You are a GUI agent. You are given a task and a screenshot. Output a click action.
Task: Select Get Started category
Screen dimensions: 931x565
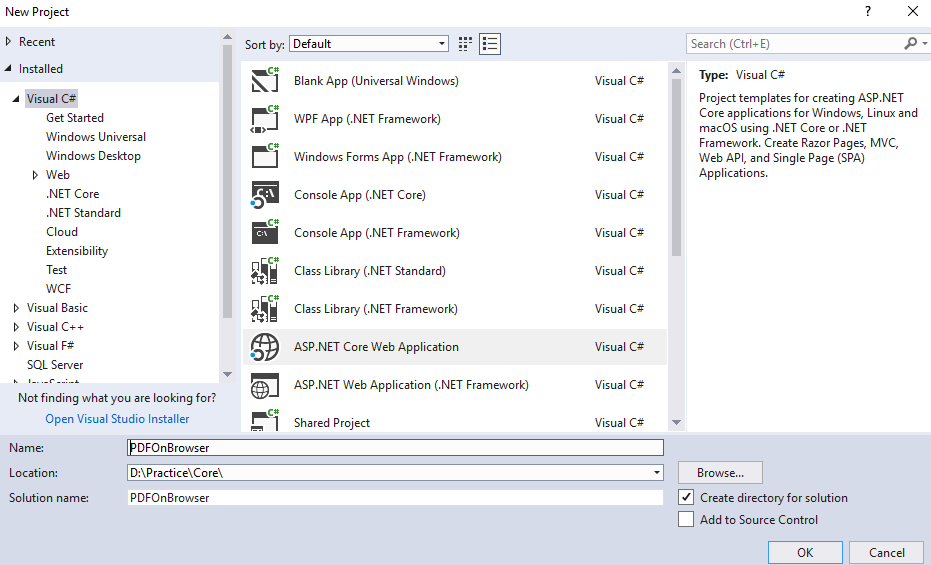75,118
